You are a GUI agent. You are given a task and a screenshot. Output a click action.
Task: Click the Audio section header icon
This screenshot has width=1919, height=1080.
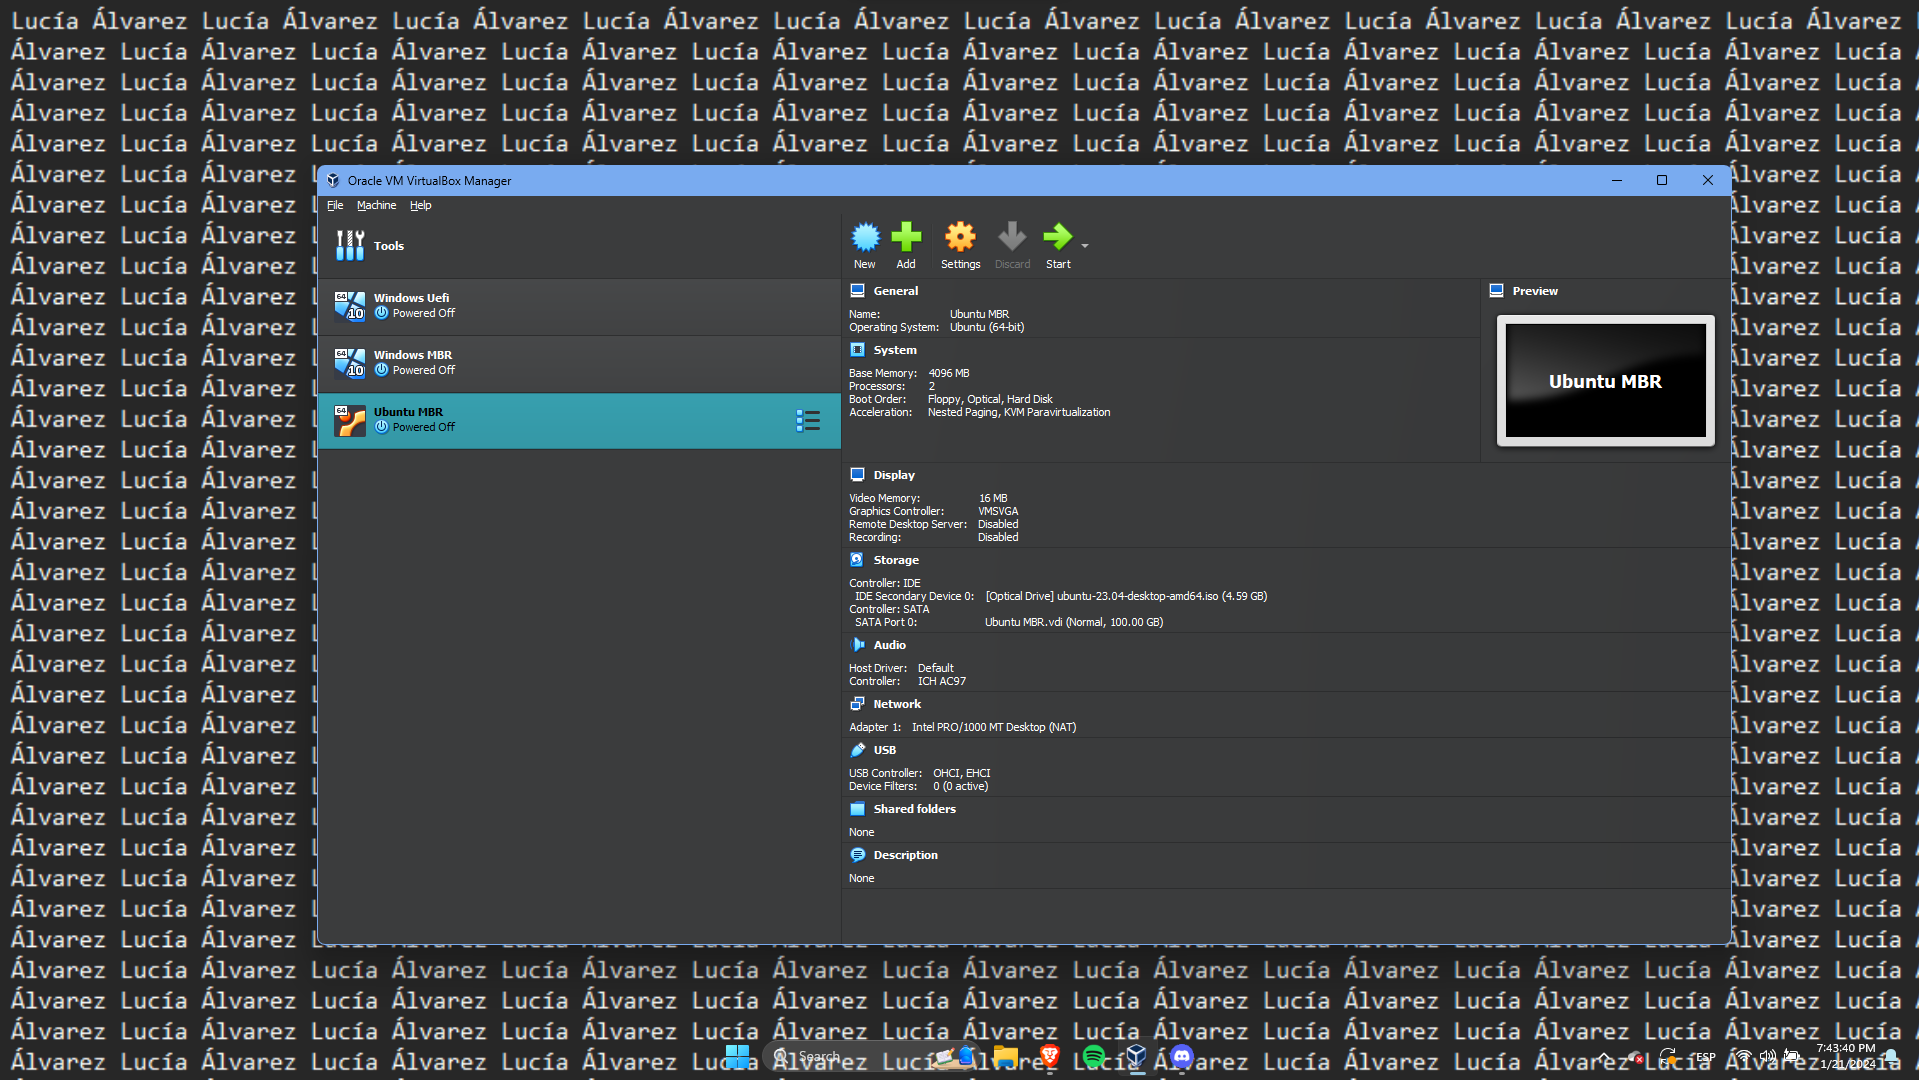[857, 645]
